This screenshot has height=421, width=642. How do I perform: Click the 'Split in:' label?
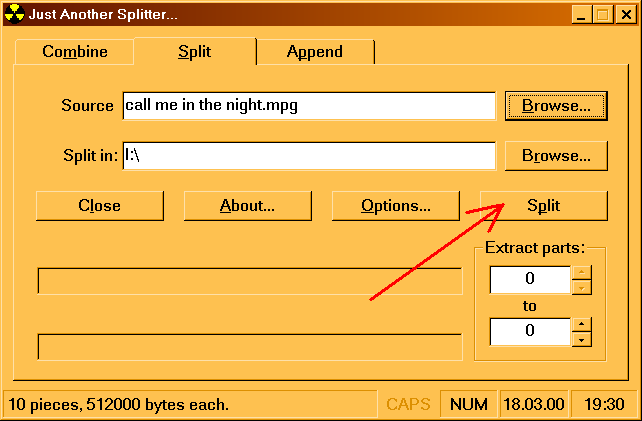tap(90, 156)
